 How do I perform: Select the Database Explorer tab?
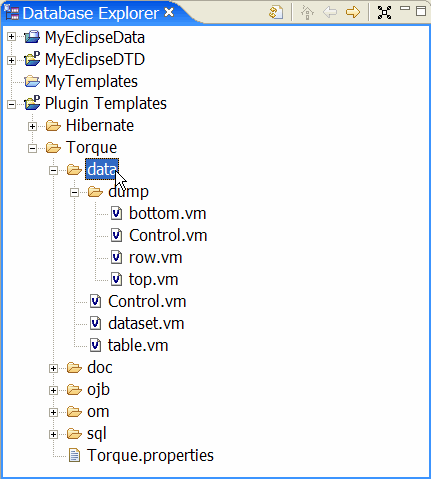point(90,13)
